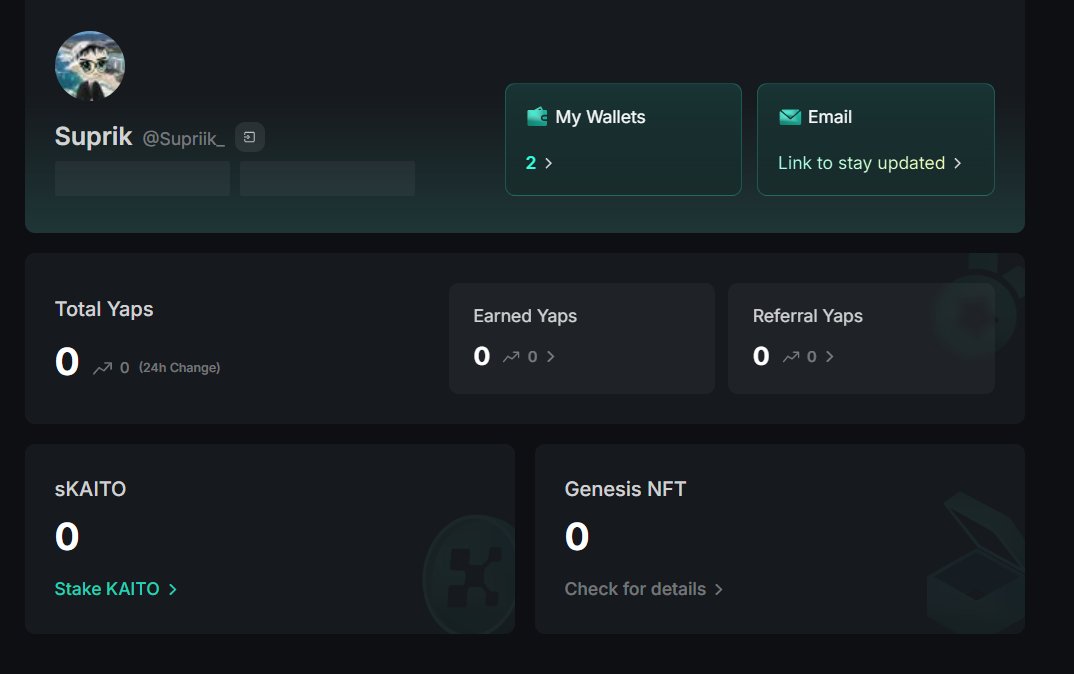Click the Total Yaps trend arrow icon
The width and height of the screenshot is (1074, 674).
pos(103,368)
